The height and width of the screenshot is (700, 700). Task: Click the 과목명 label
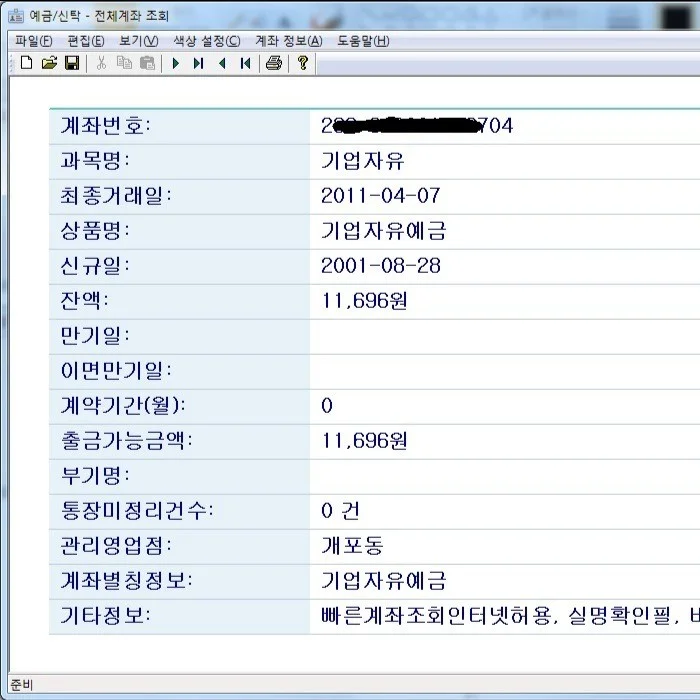click(x=95, y=161)
